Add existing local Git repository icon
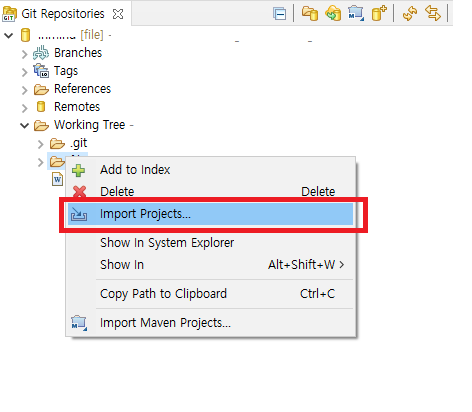This screenshot has width=472, height=412. pos(310,14)
